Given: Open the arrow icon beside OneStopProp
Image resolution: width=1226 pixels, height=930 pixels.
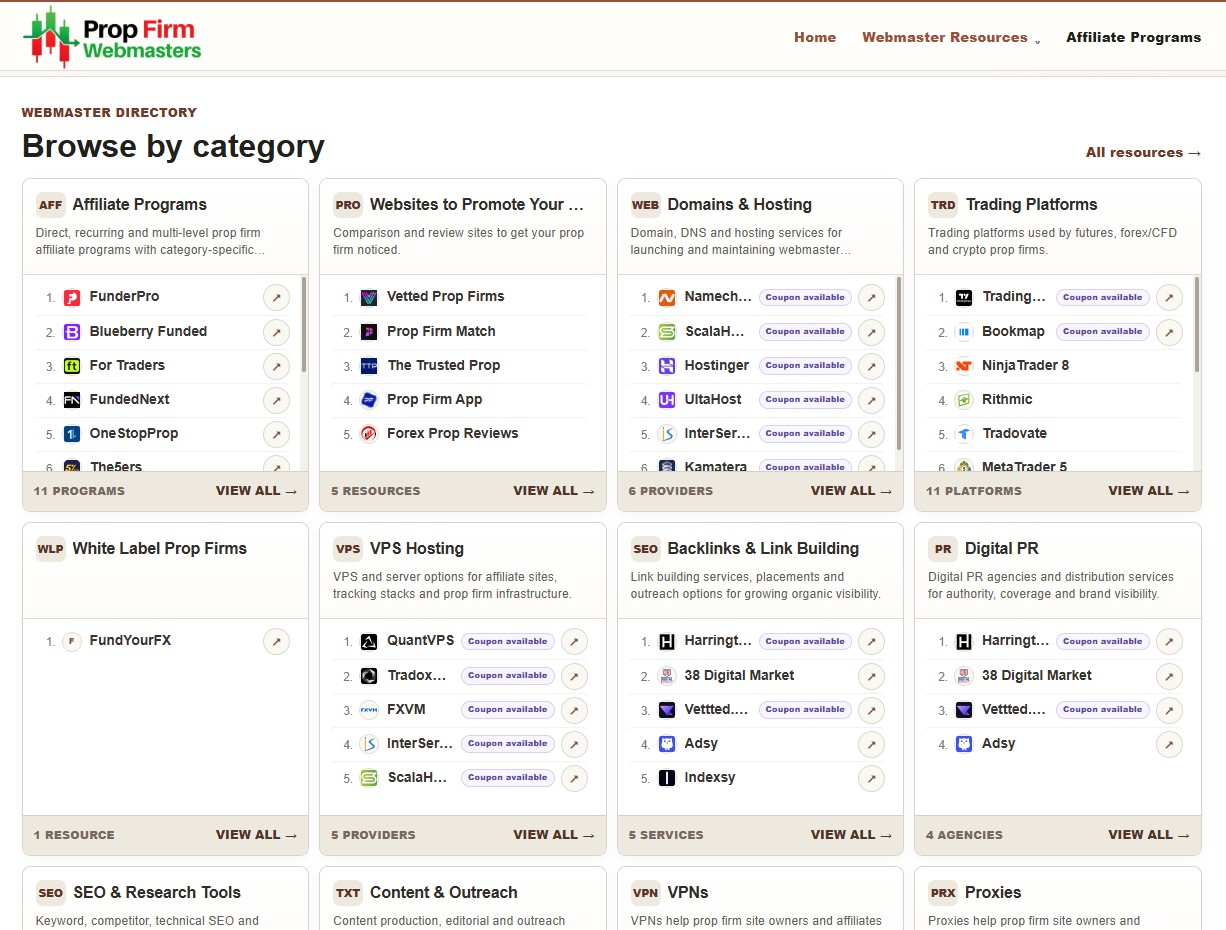Looking at the screenshot, I should click(276, 433).
